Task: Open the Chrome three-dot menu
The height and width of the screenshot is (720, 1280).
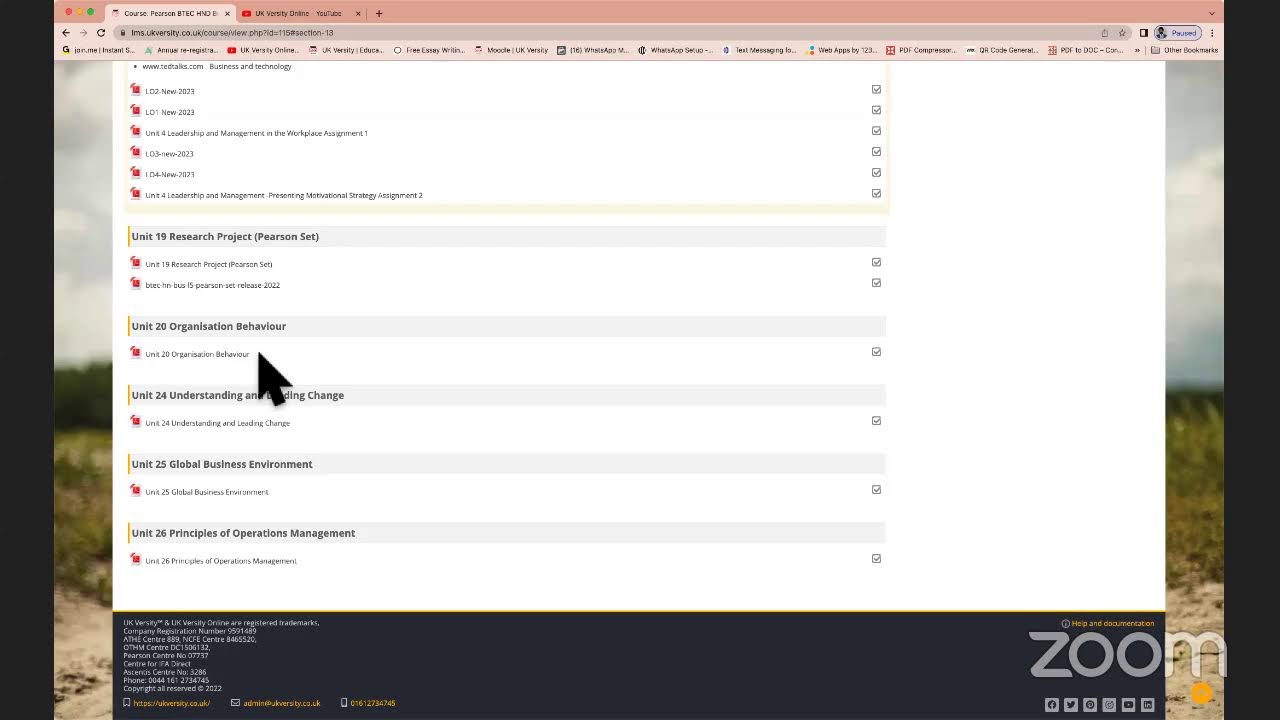Action: click(x=1212, y=32)
